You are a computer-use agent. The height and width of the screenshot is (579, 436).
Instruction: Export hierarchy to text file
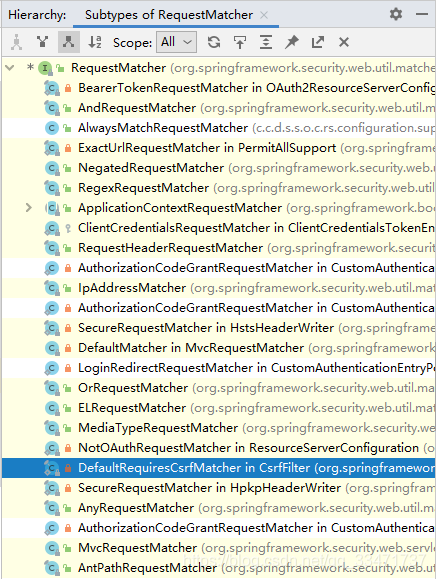point(317,42)
